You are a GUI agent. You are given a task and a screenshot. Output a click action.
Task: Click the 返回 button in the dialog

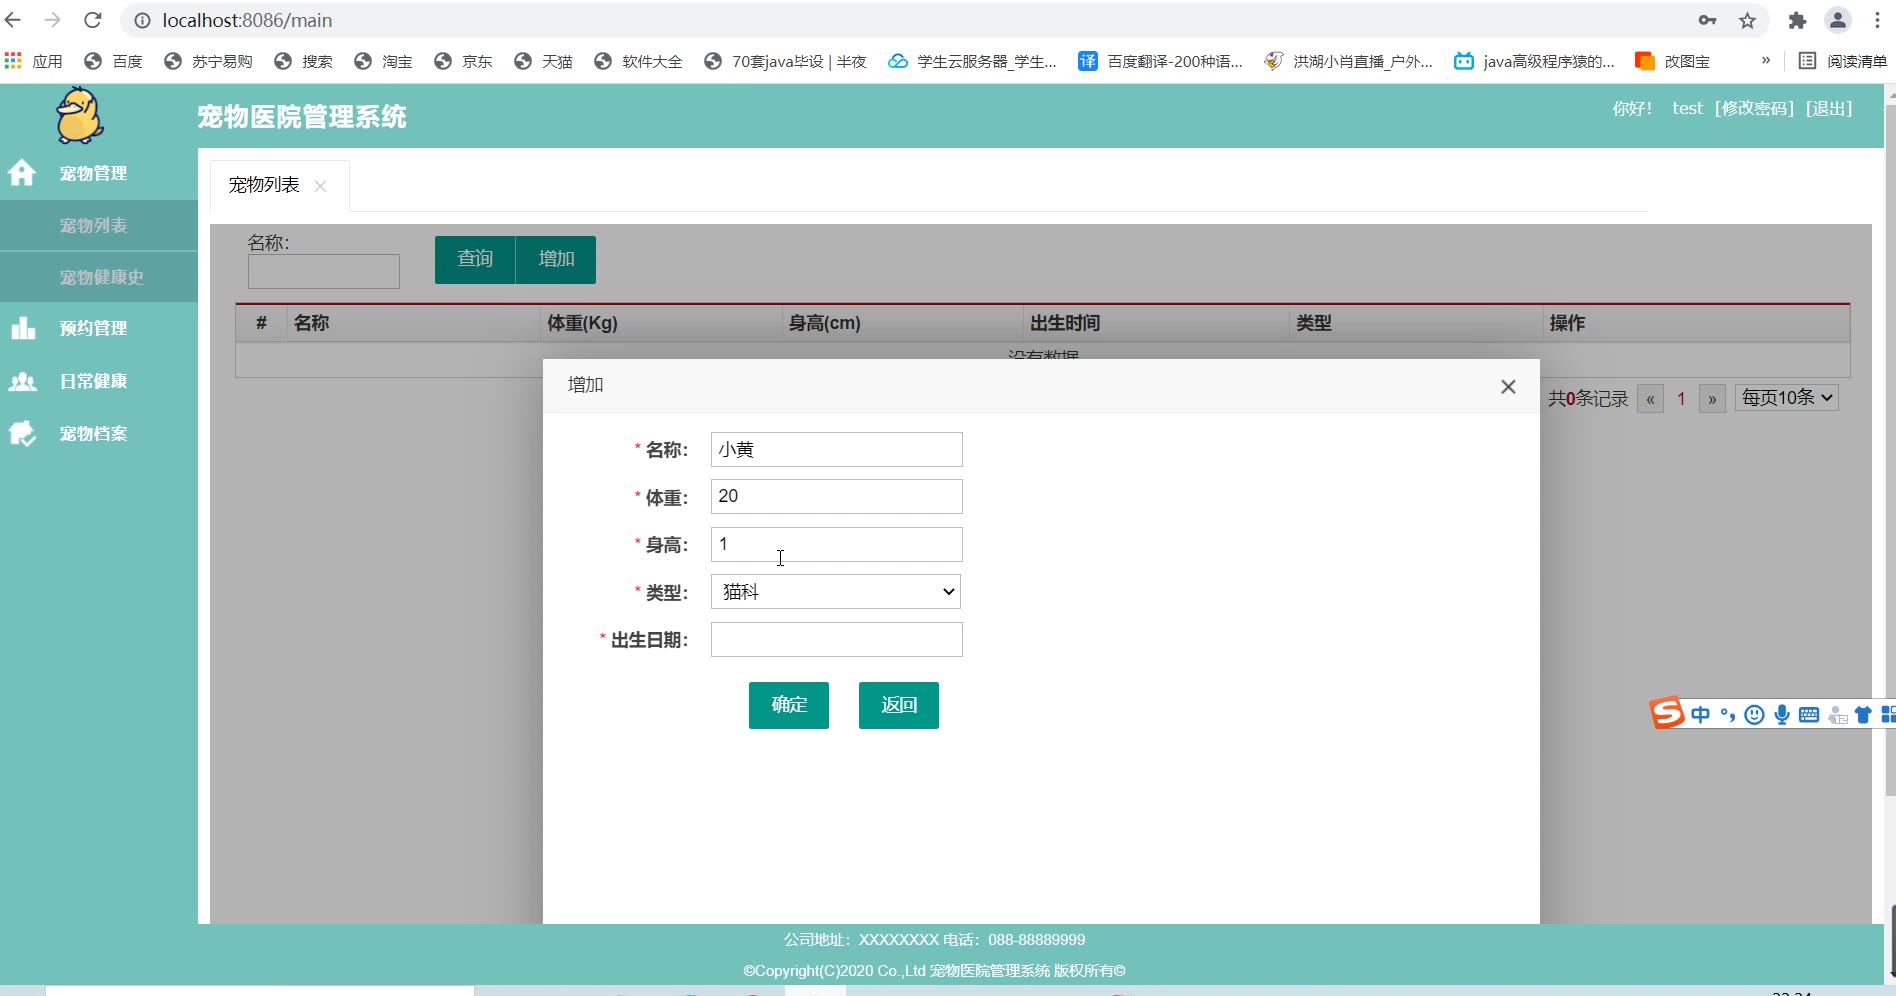click(x=898, y=705)
